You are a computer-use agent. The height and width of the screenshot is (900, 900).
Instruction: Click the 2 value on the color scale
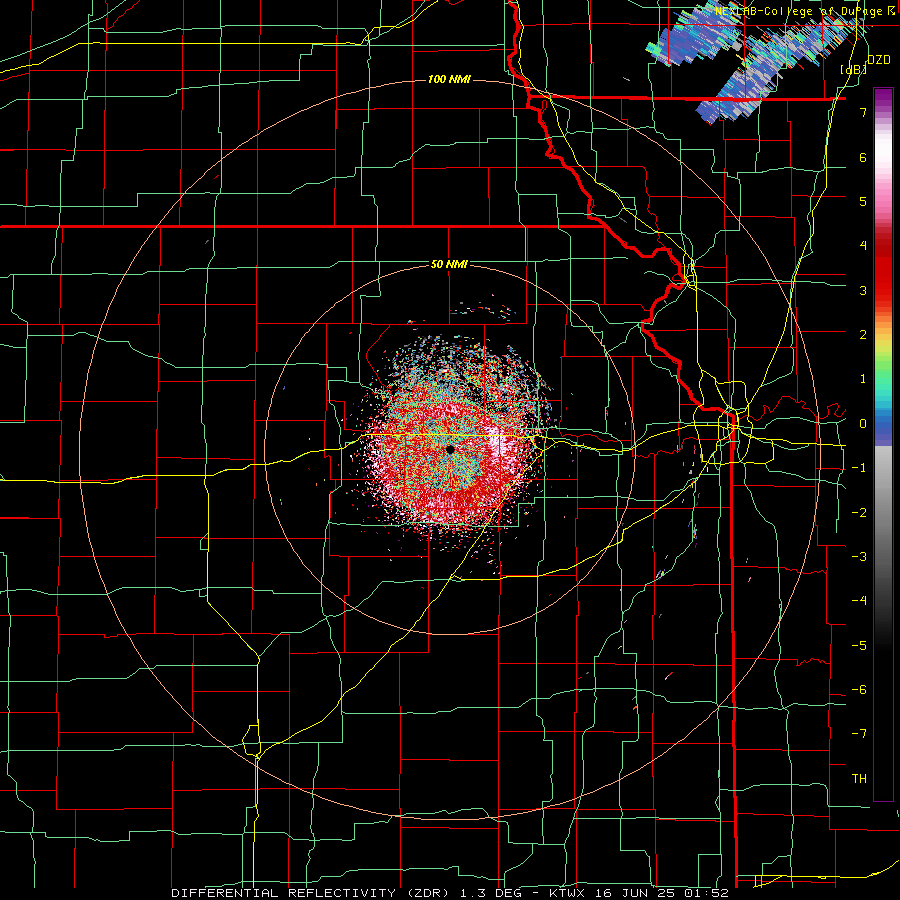pos(863,335)
